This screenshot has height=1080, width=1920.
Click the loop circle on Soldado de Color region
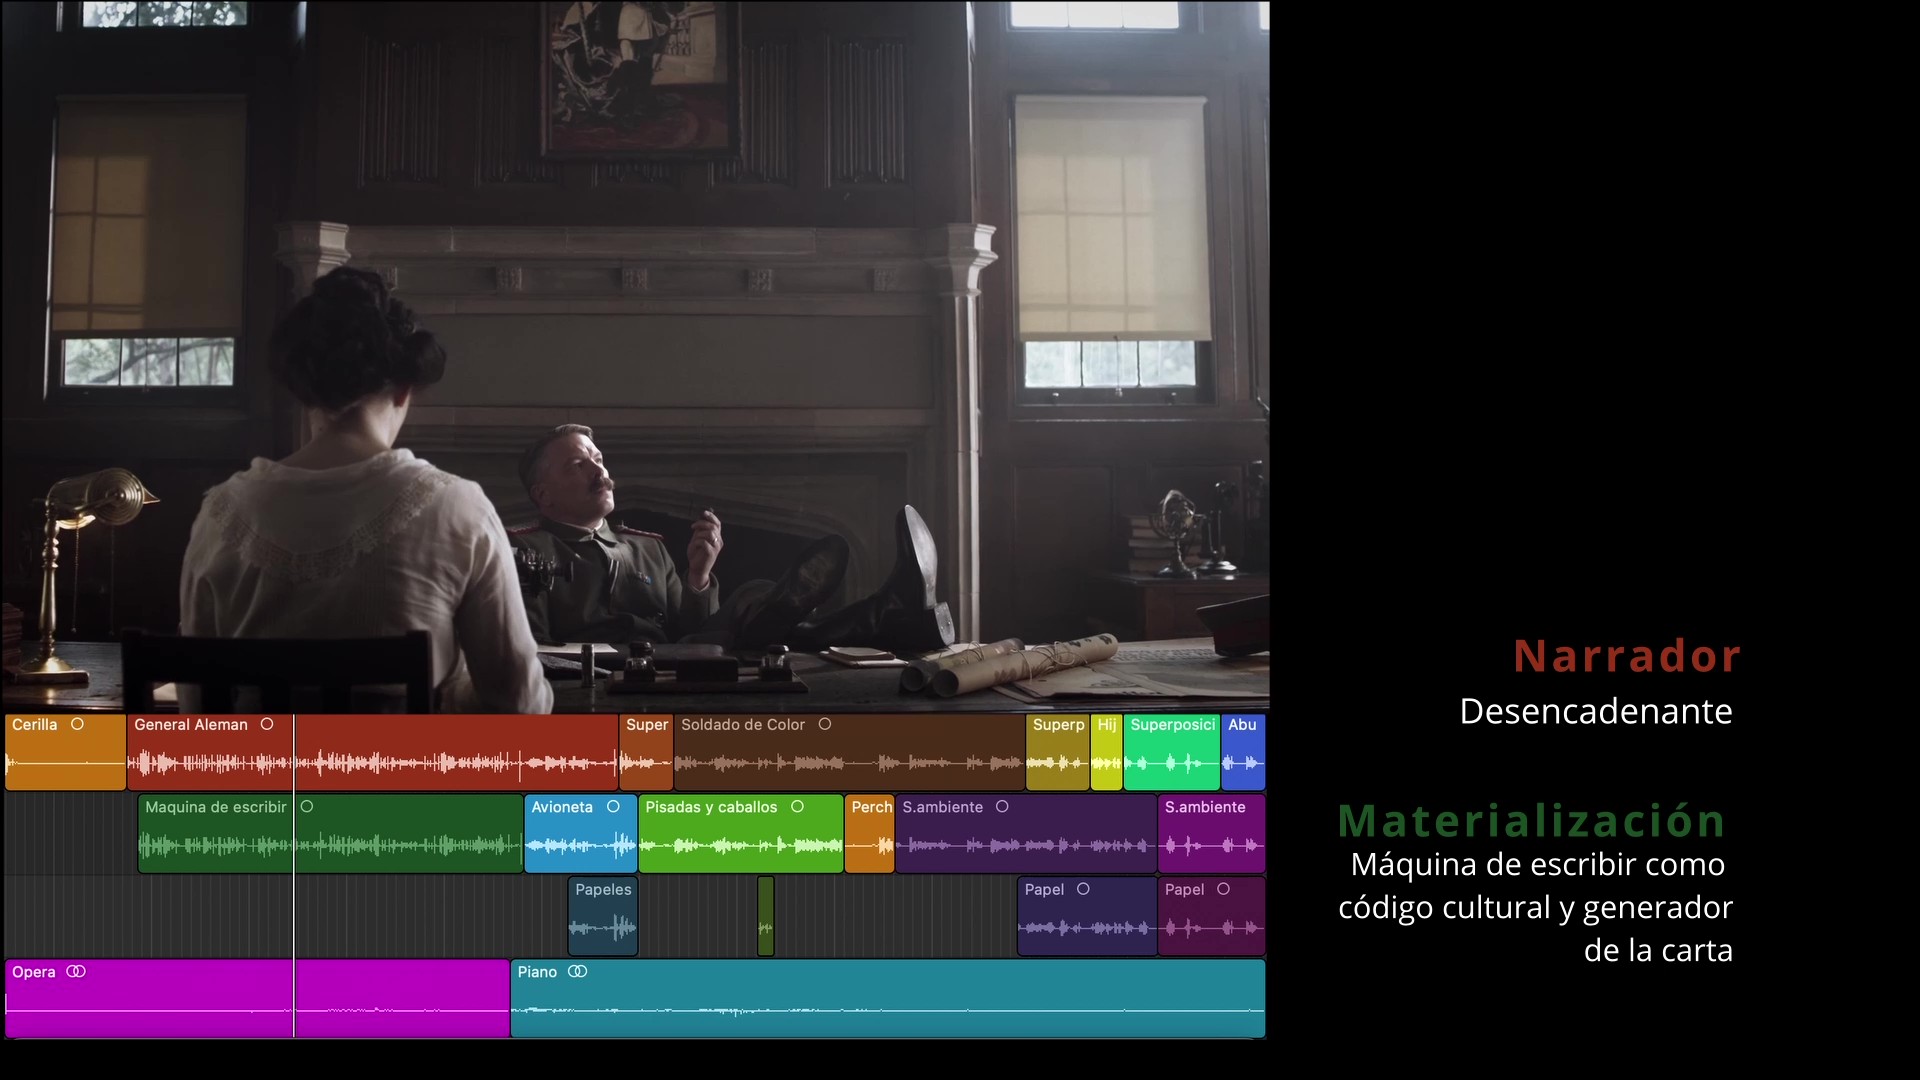[x=825, y=724]
